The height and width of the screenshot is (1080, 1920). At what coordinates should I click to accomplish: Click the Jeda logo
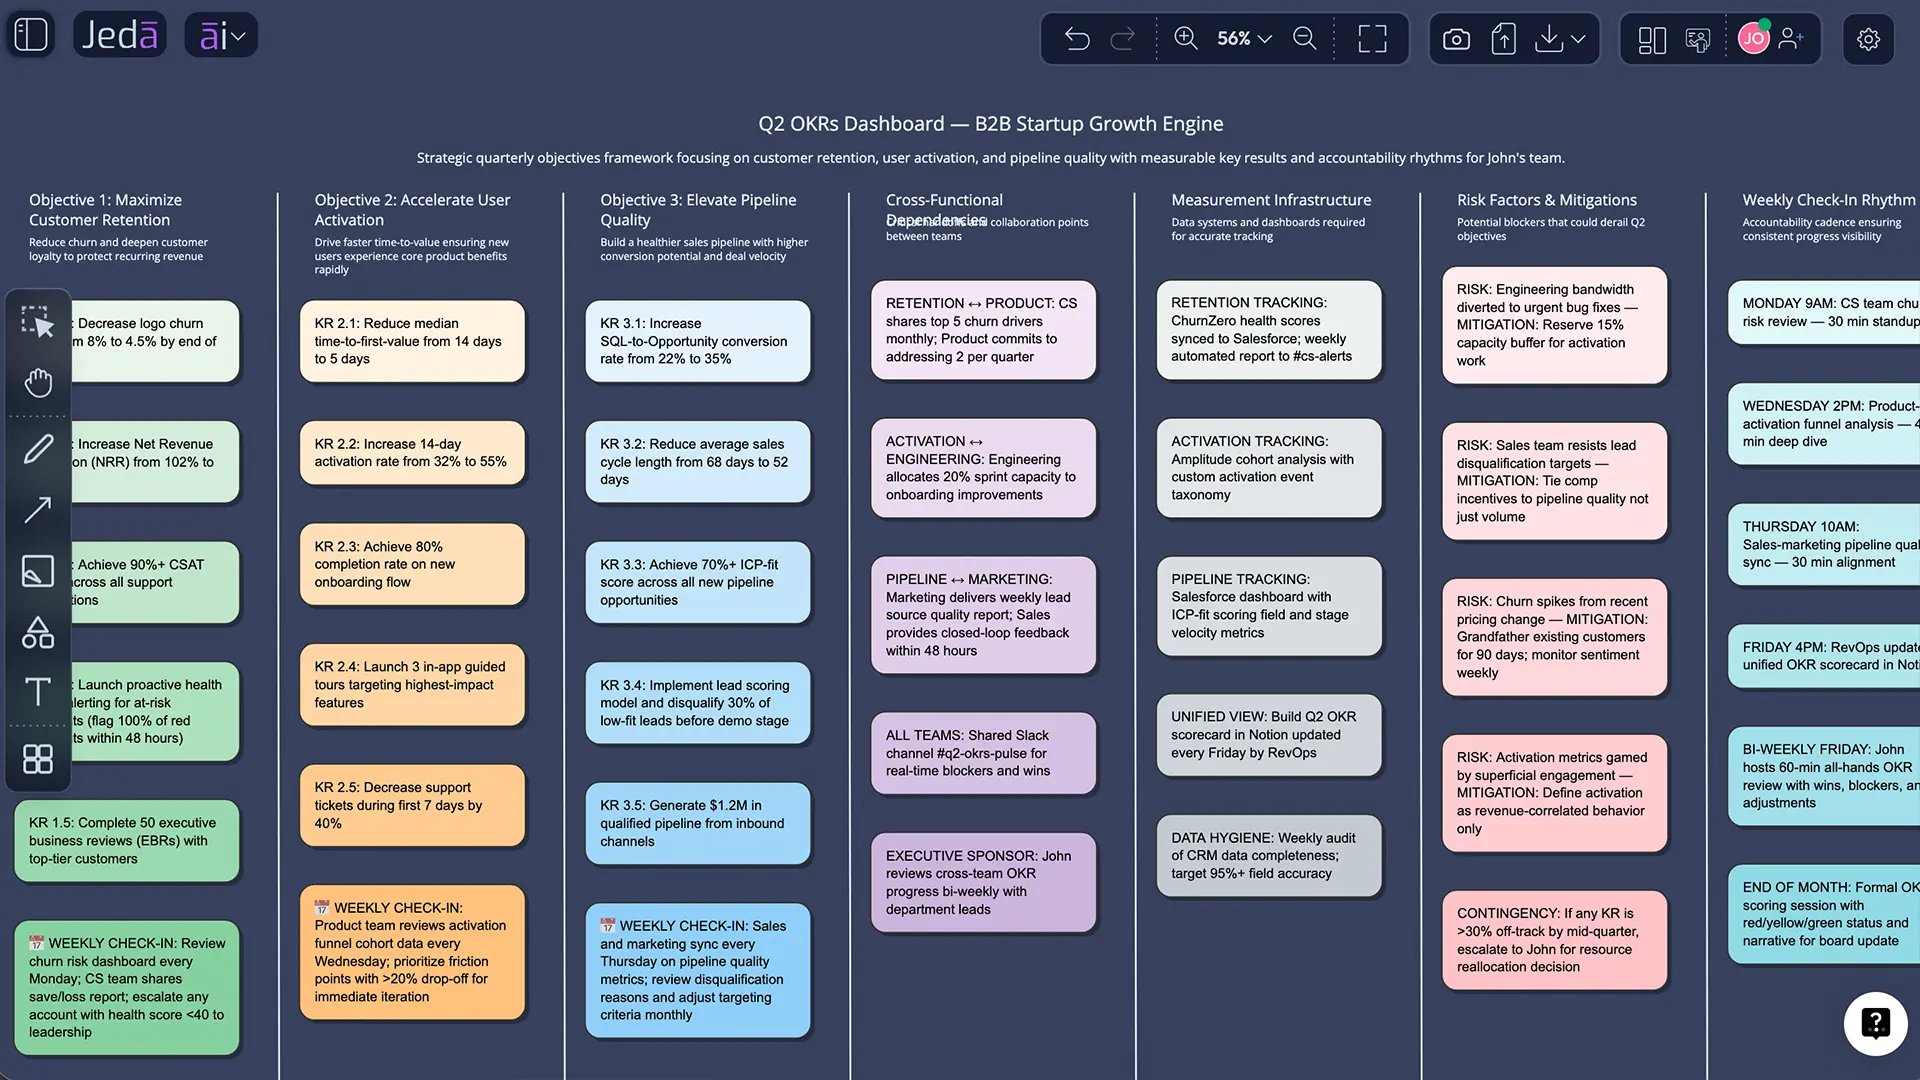(120, 35)
